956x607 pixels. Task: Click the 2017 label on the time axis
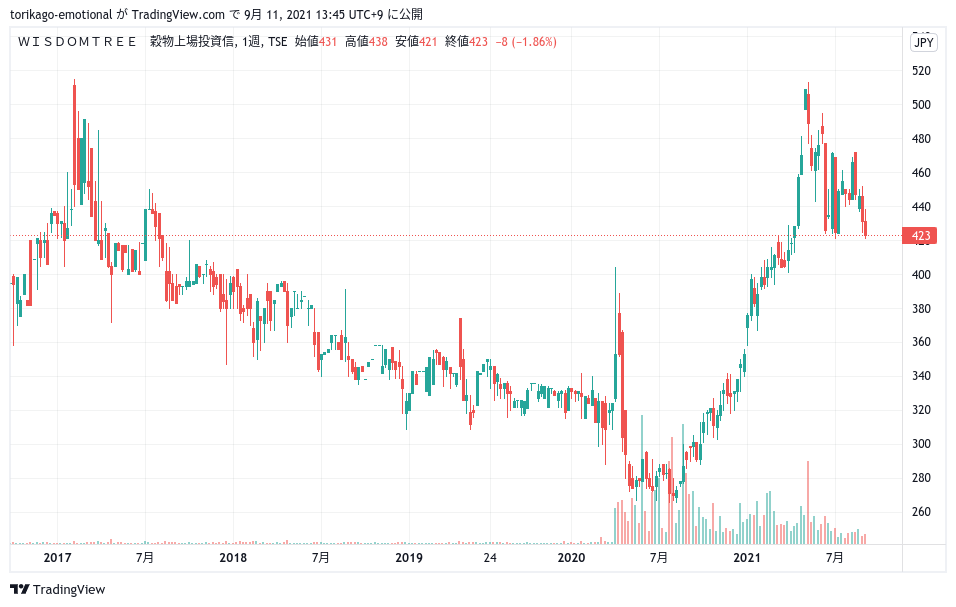tap(57, 558)
